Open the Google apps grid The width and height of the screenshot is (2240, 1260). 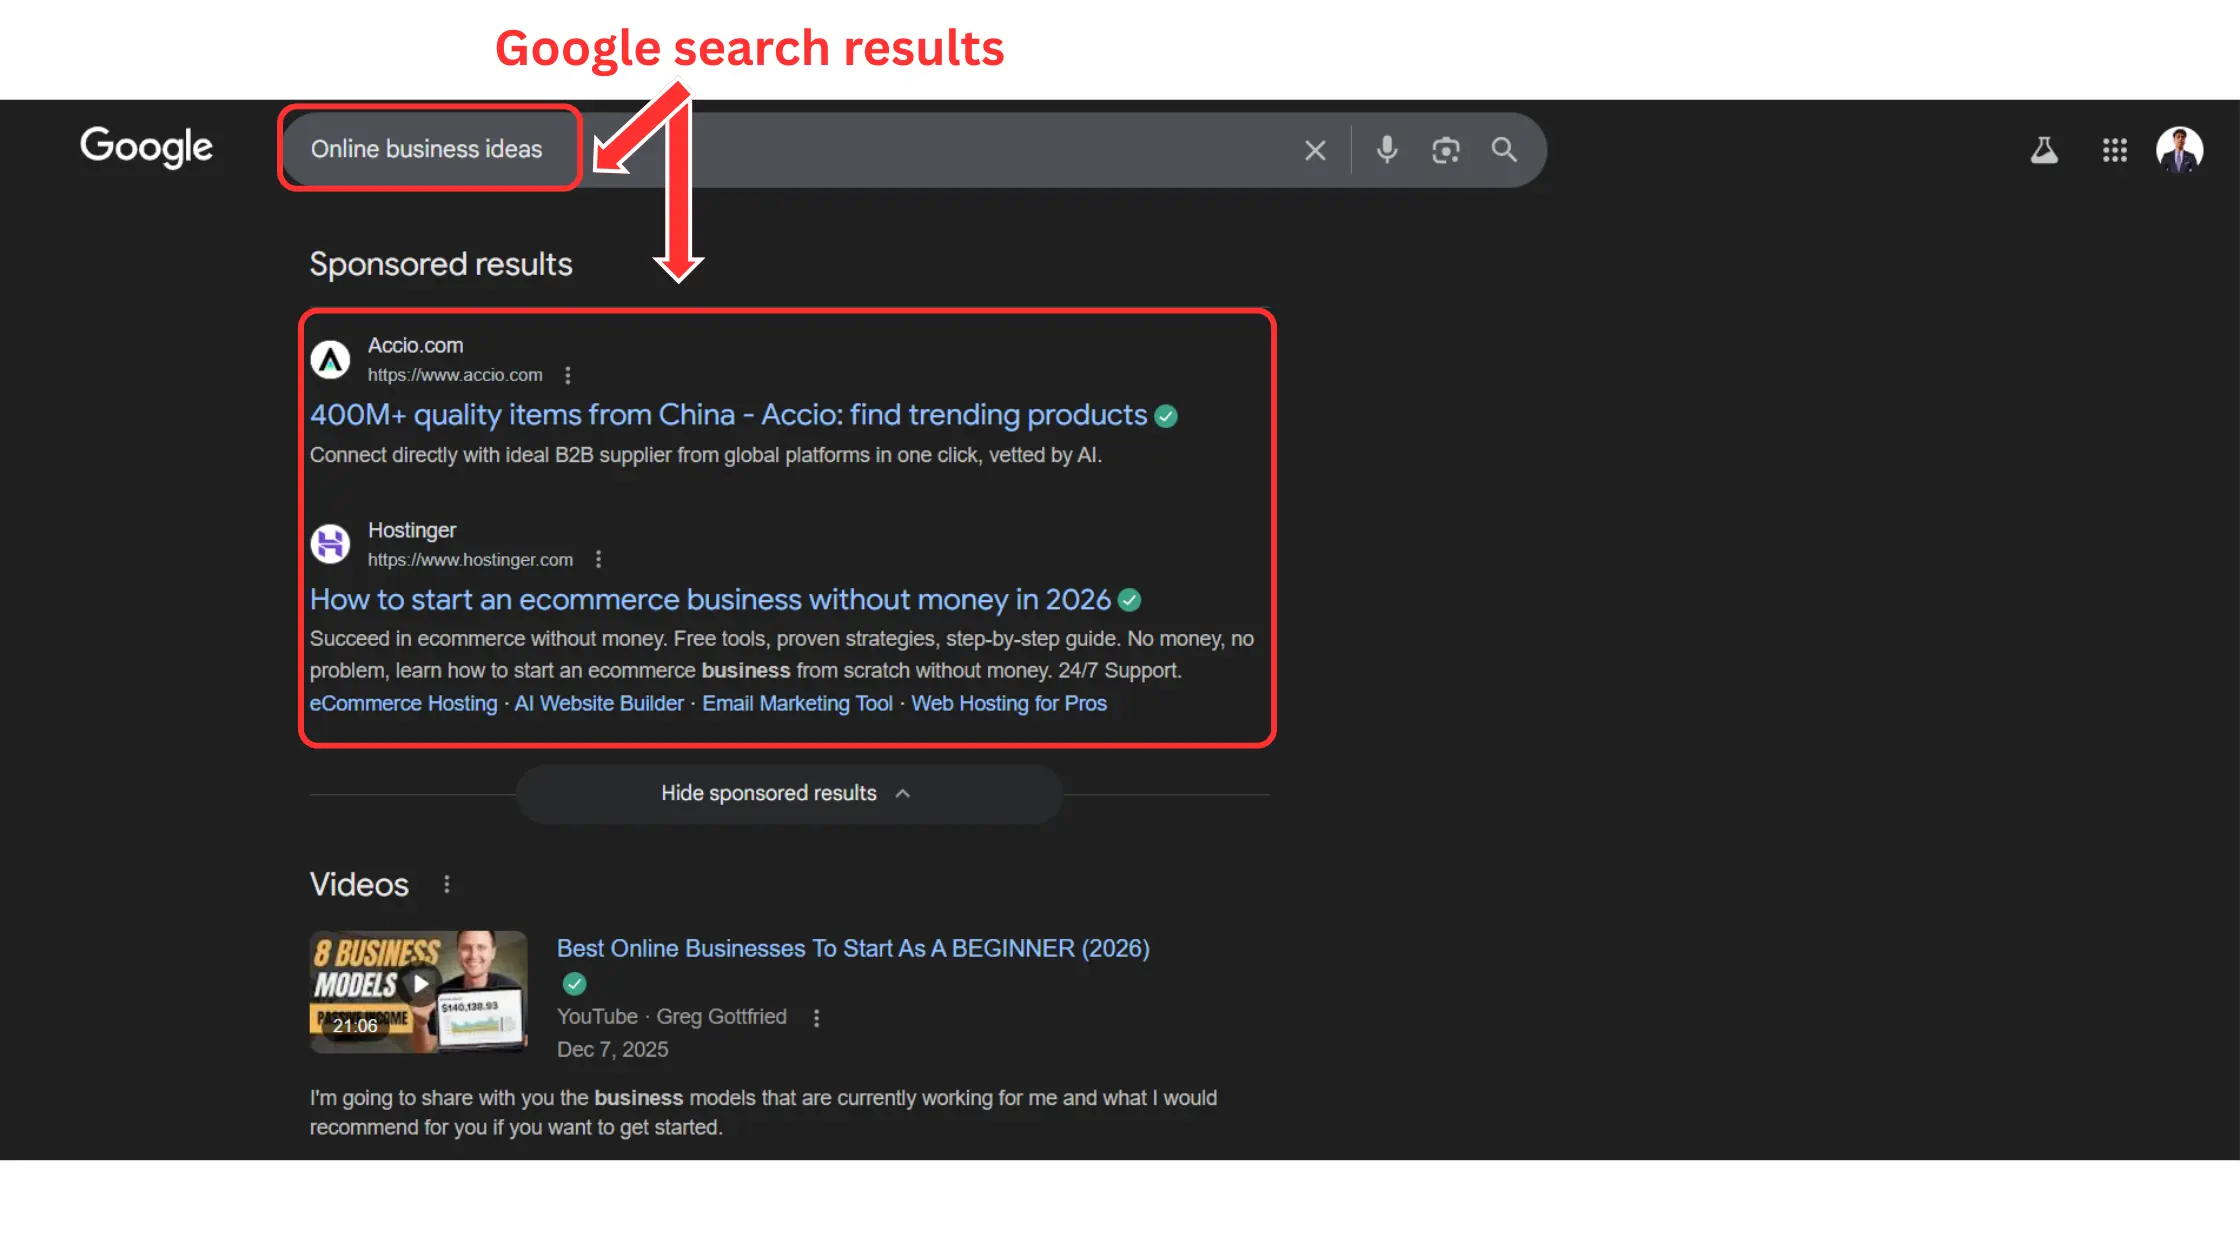click(2115, 150)
